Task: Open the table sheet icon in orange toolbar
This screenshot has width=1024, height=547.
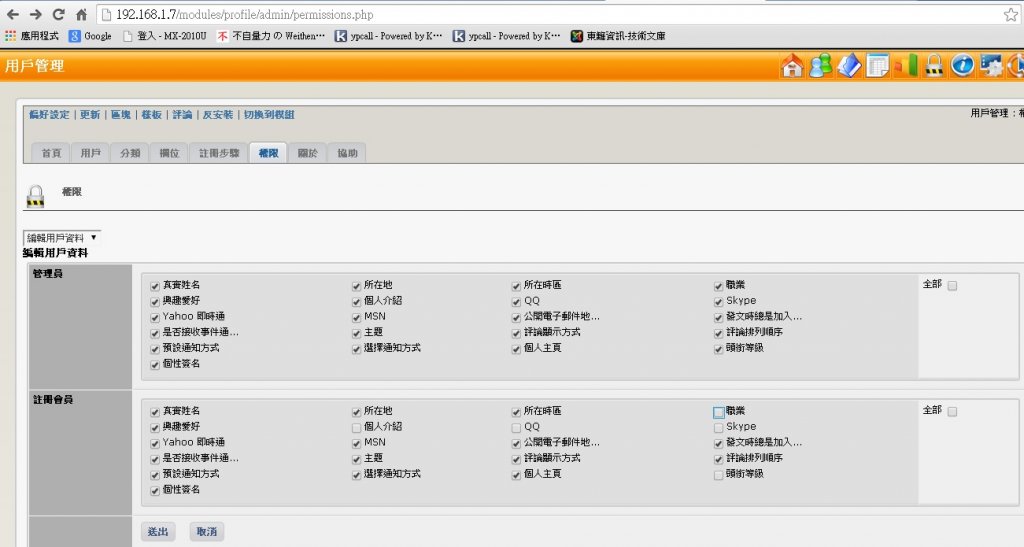Action: tap(877, 66)
